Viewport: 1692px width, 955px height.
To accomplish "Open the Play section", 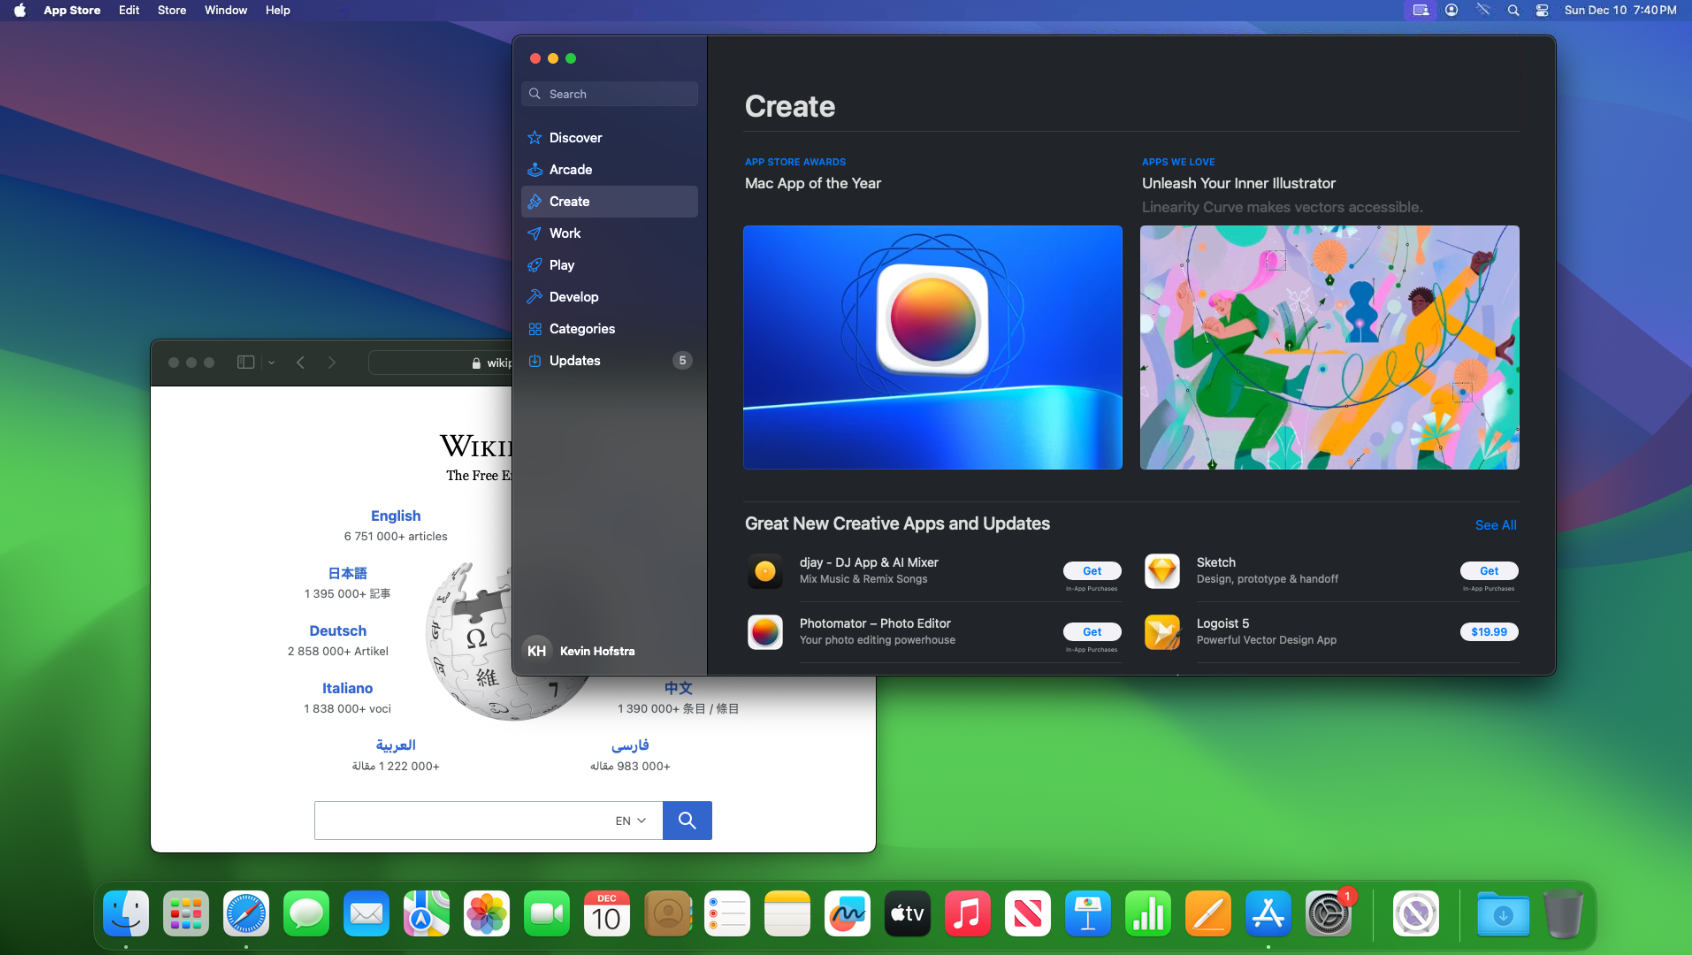I will pos(561,265).
